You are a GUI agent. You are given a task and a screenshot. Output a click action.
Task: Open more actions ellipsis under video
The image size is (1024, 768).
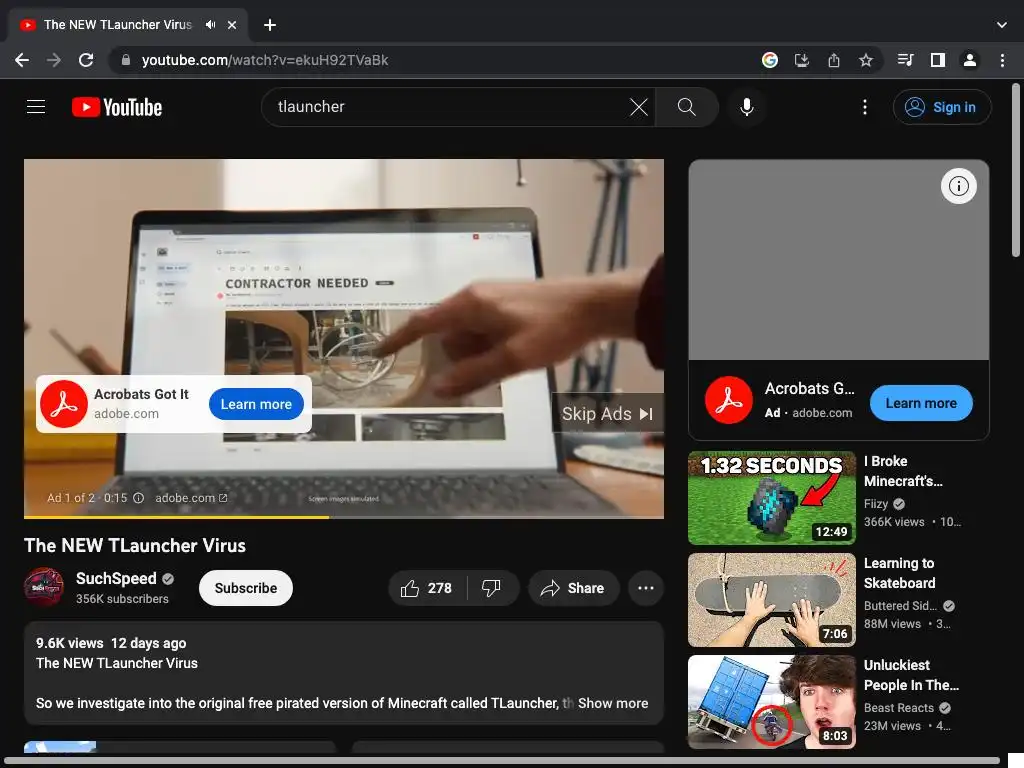tap(646, 588)
